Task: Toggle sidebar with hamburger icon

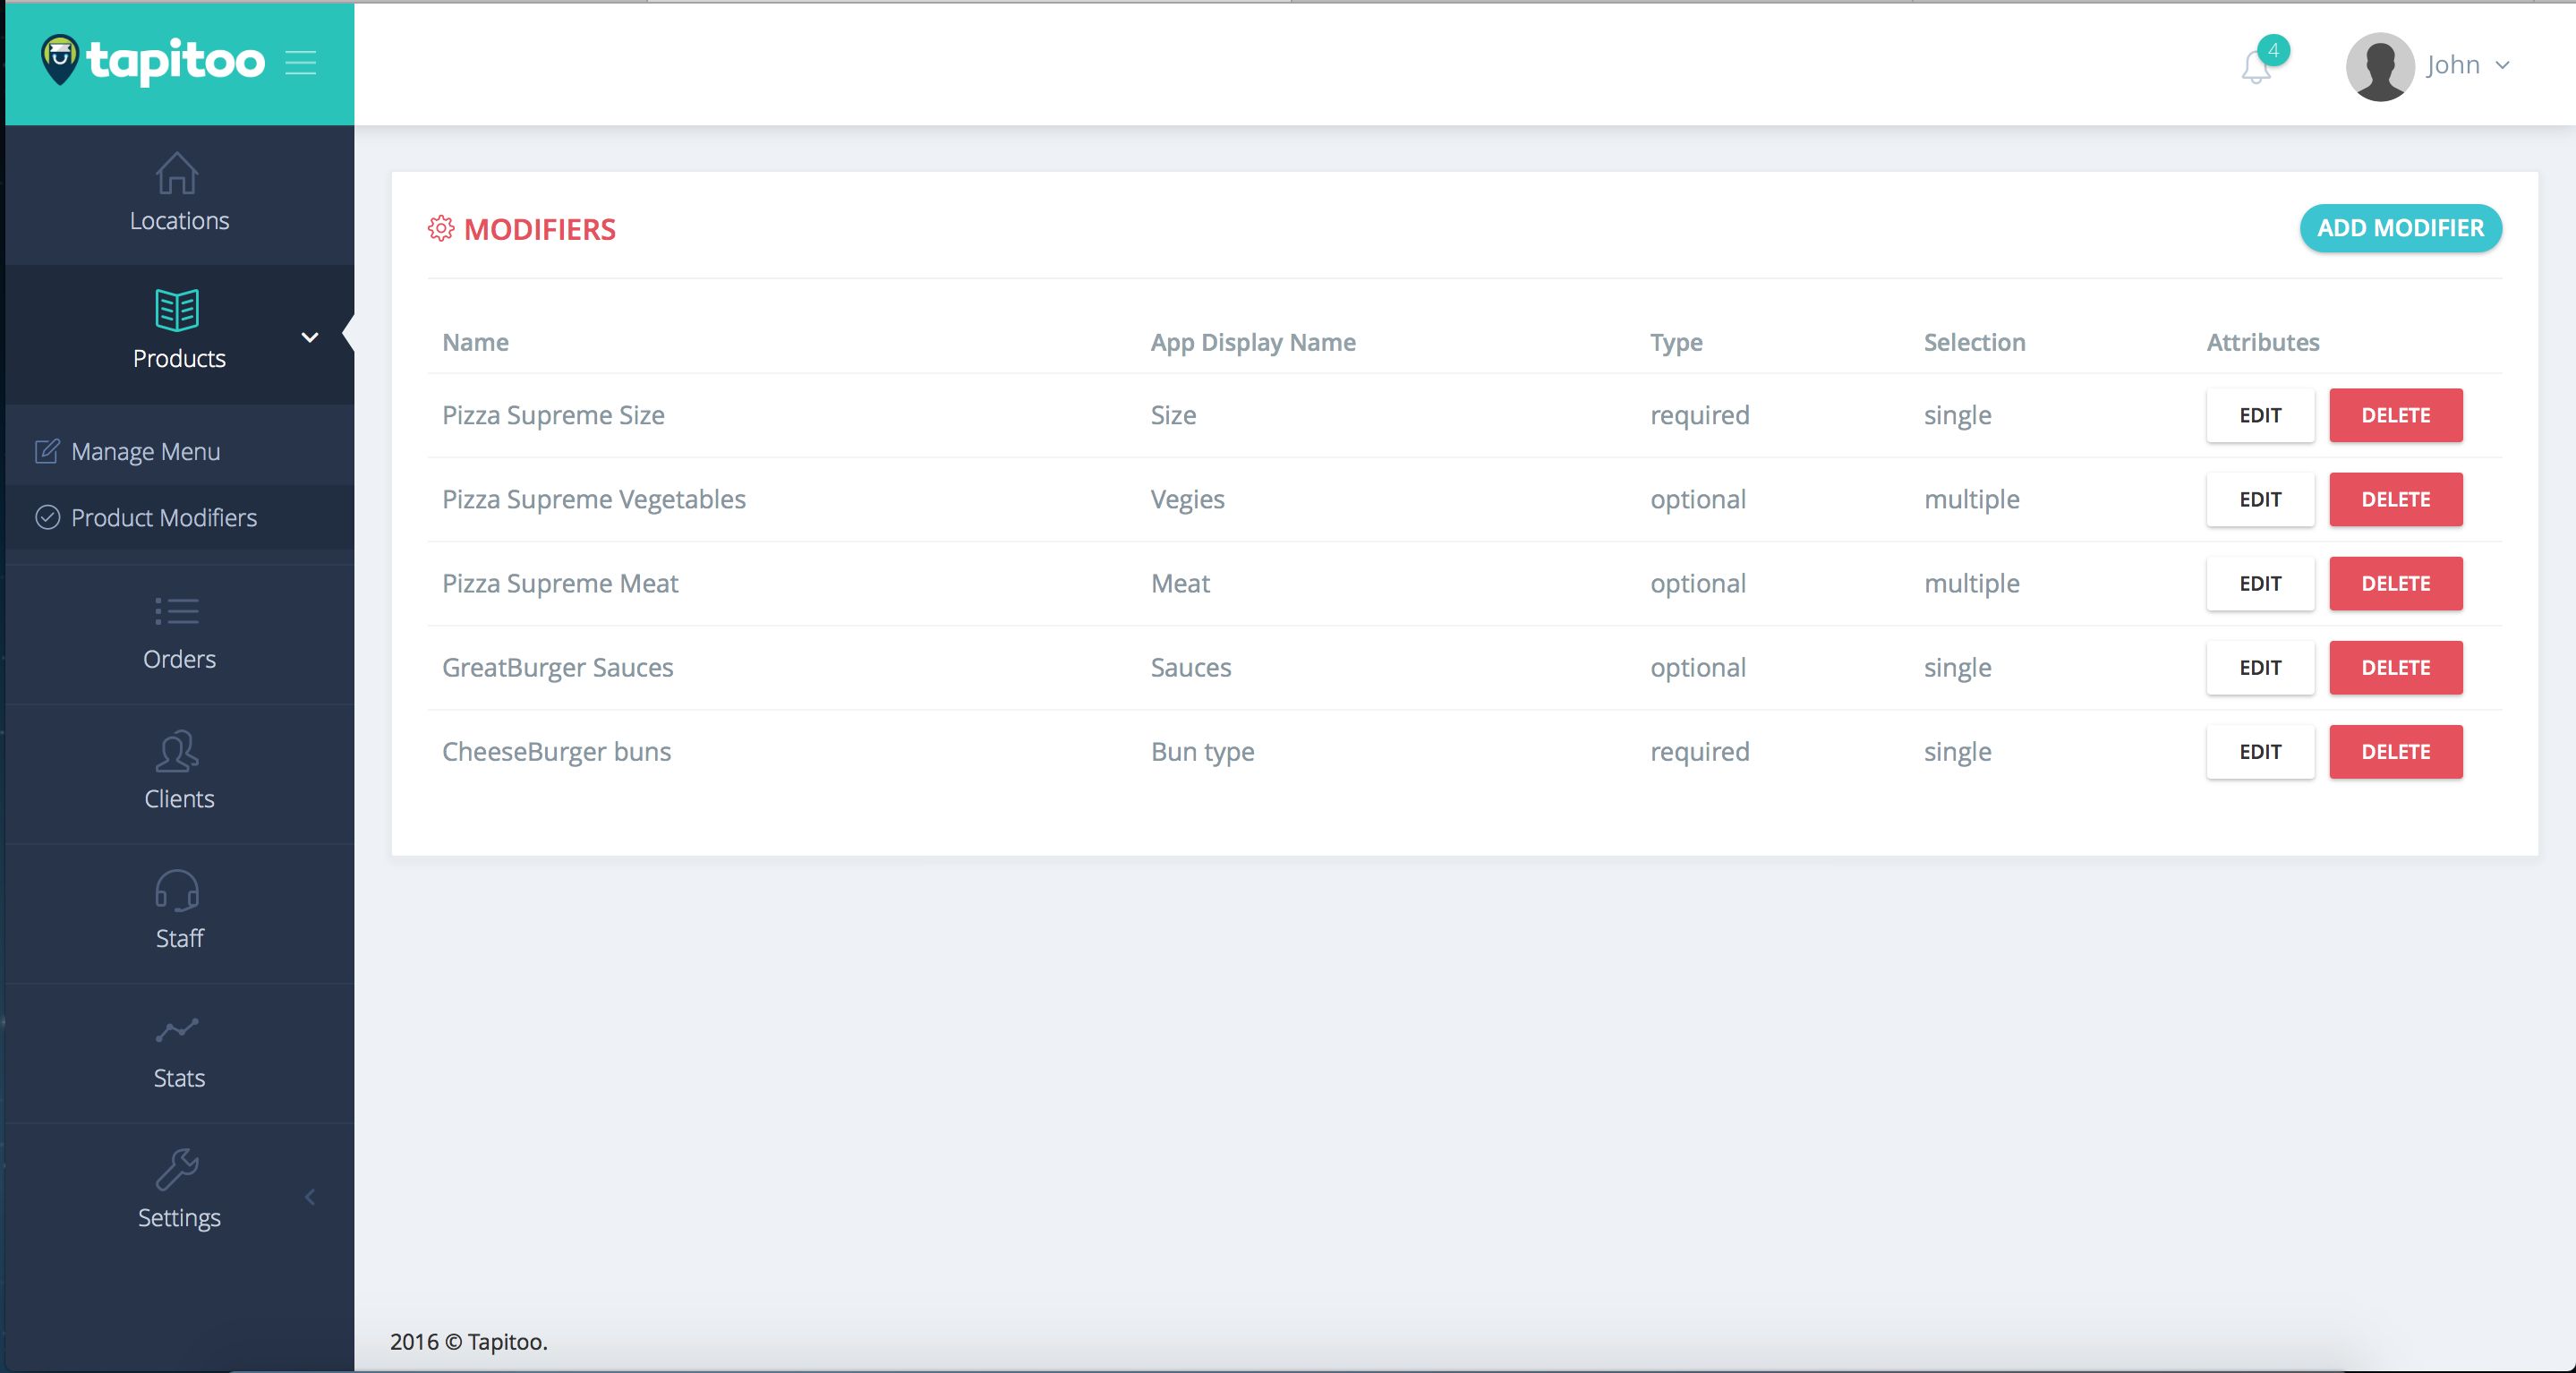Action: [x=301, y=63]
